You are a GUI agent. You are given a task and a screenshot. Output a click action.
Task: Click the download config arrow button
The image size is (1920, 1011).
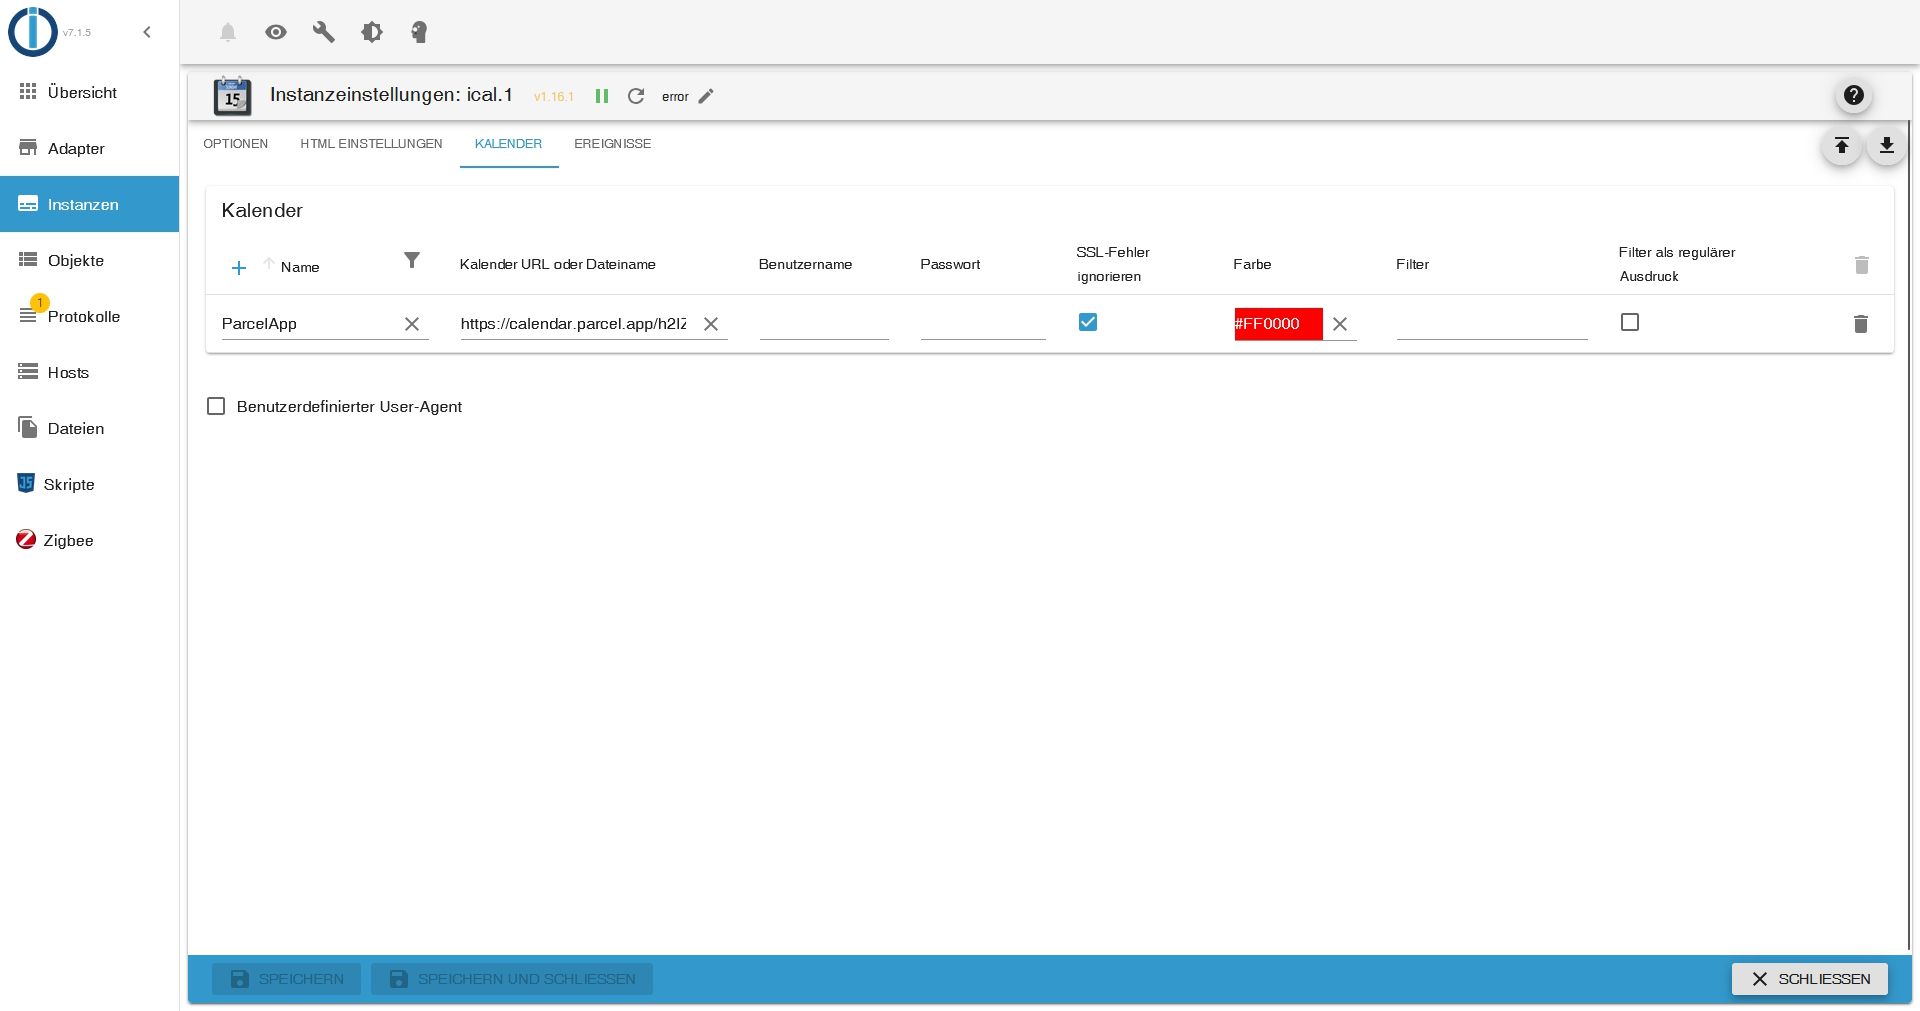(1886, 146)
